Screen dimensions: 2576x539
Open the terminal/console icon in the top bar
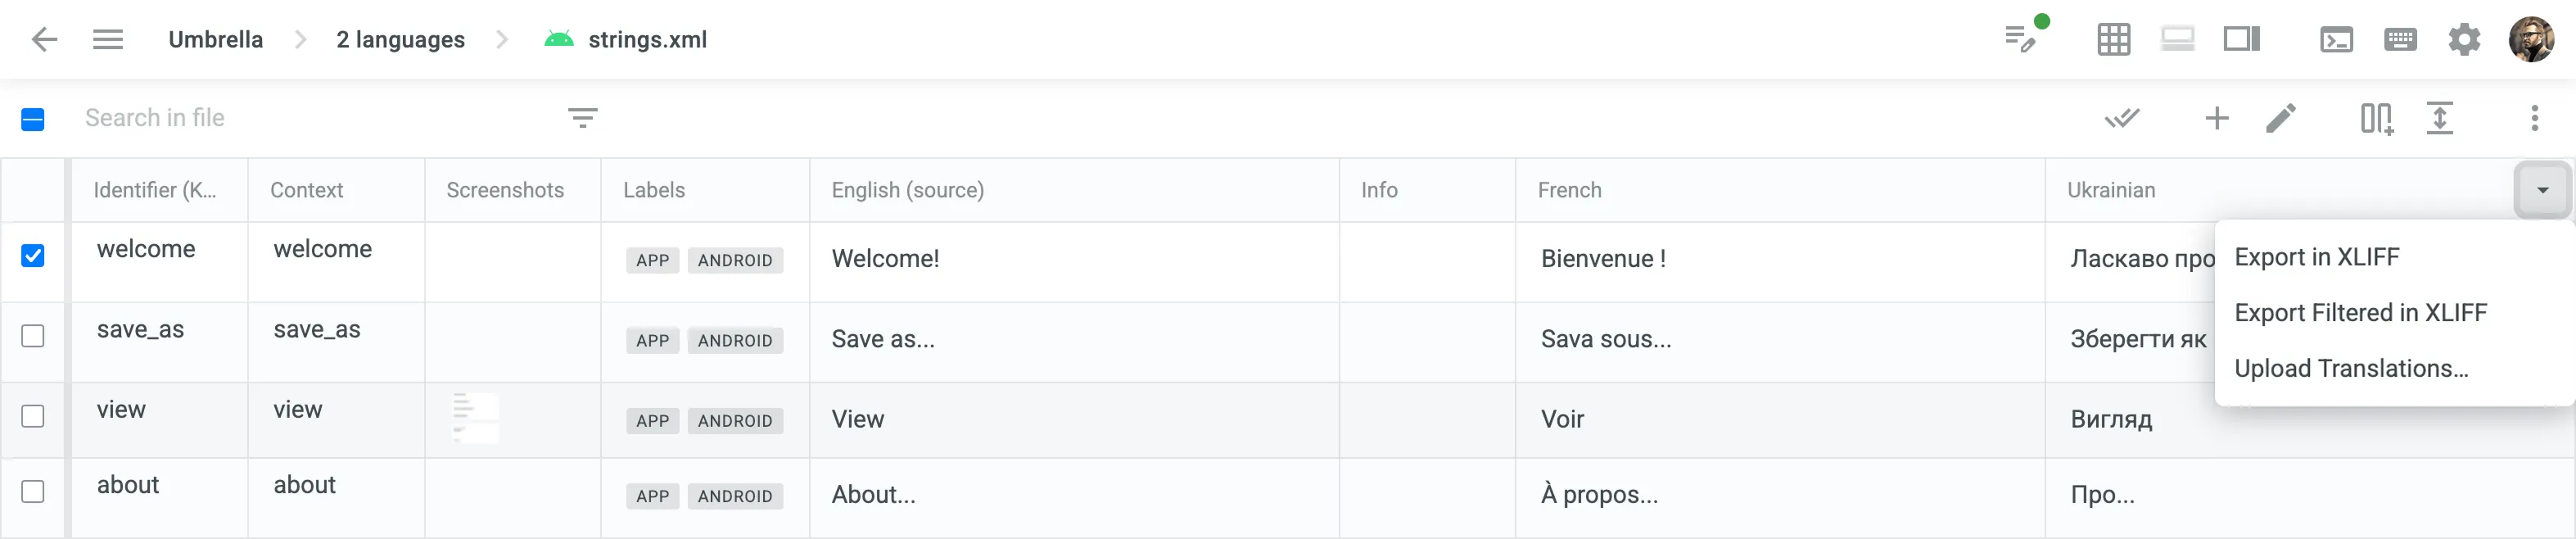pyautogui.click(x=2338, y=39)
